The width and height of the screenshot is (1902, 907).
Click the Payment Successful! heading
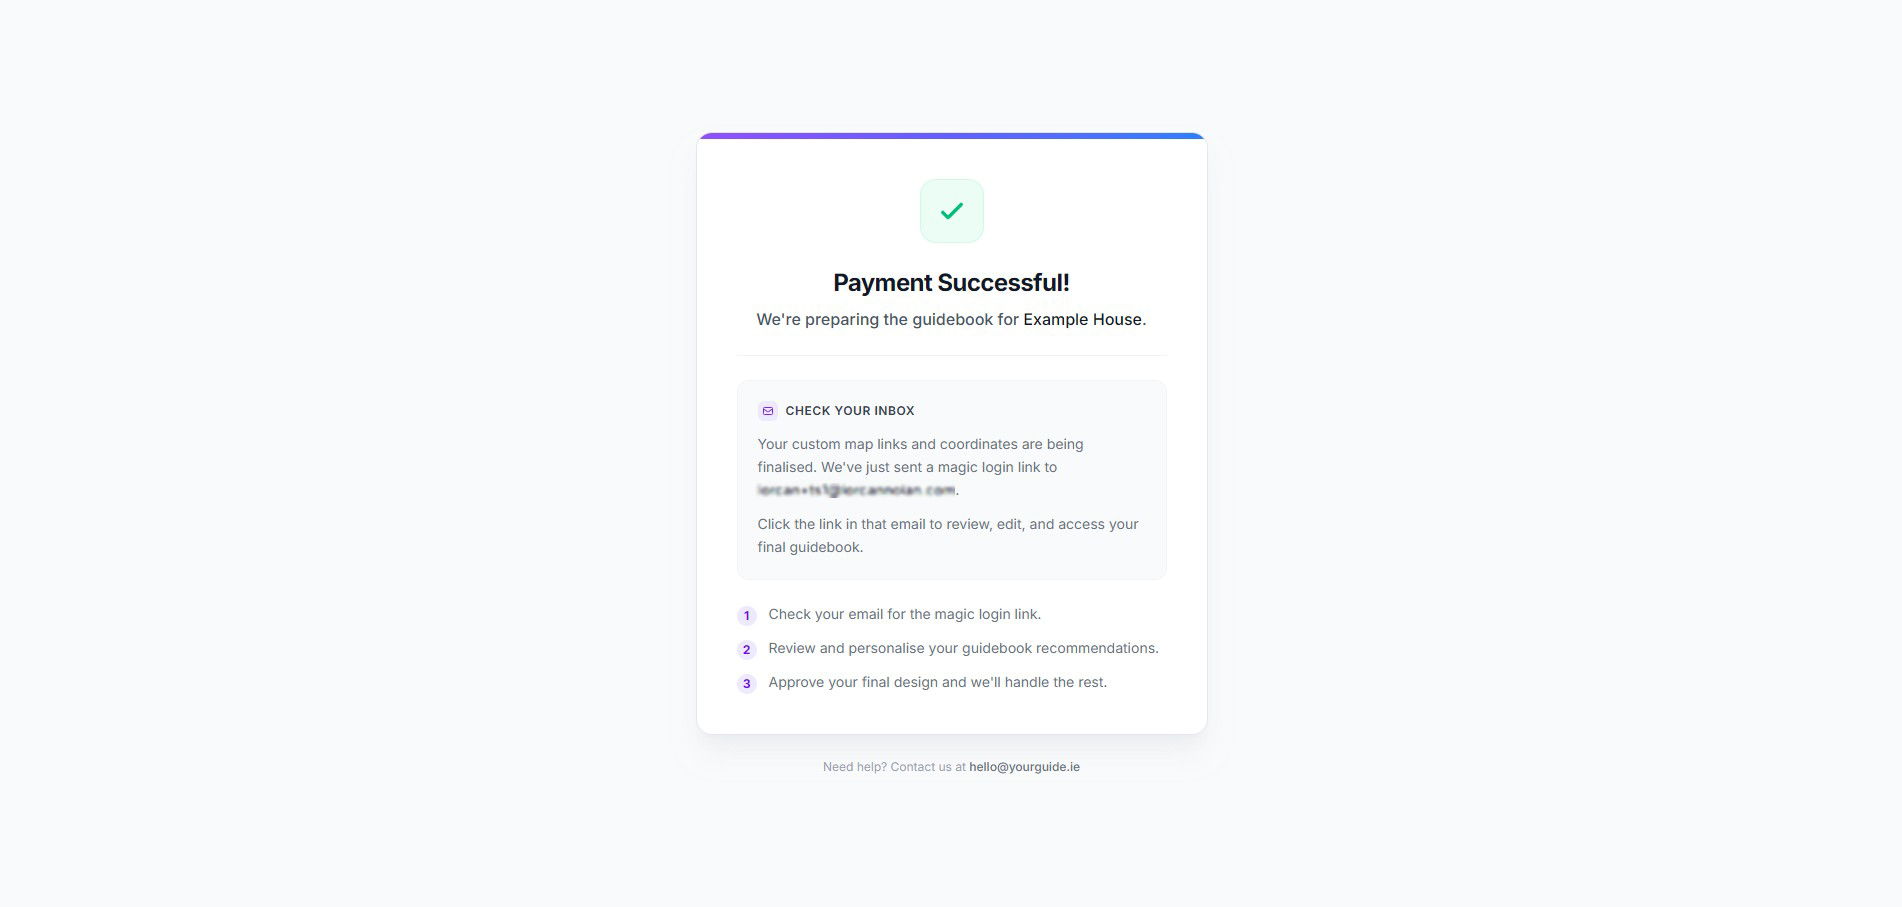coord(951,283)
